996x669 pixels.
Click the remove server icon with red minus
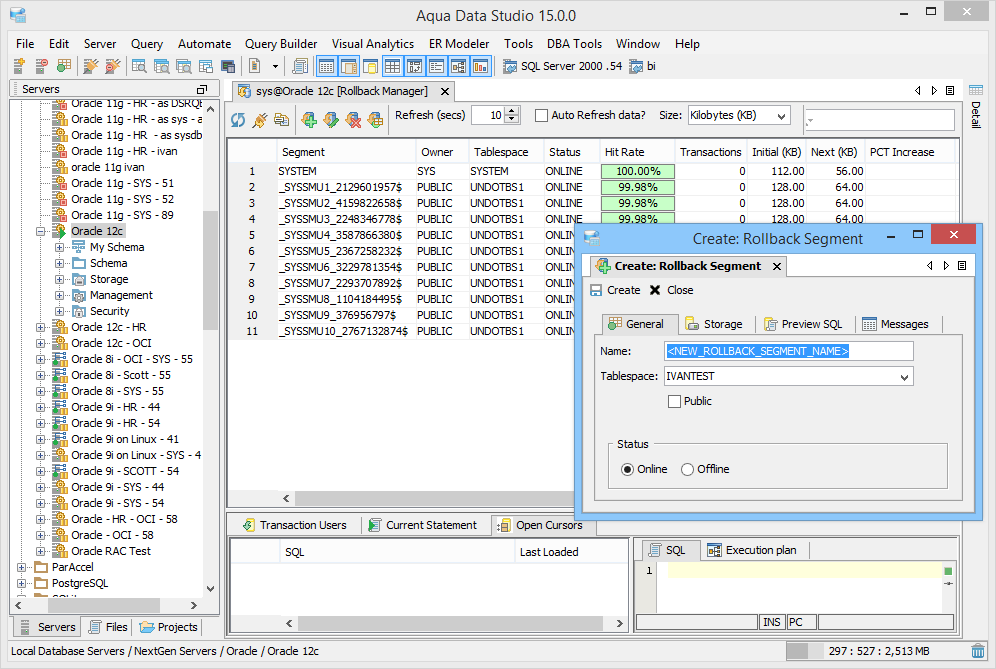point(41,66)
